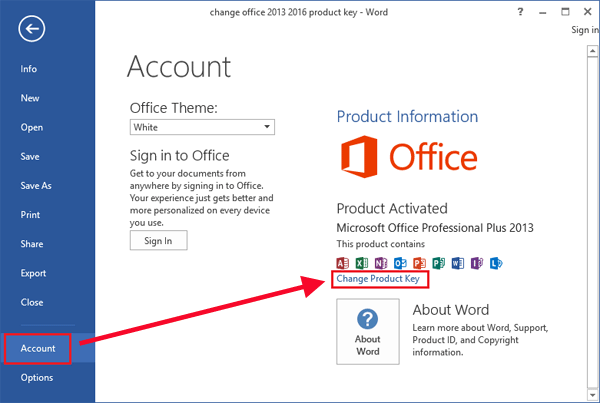600x403 pixels.
Task: Click the Access app icon
Action: pyautogui.click(x=342, y=263)
